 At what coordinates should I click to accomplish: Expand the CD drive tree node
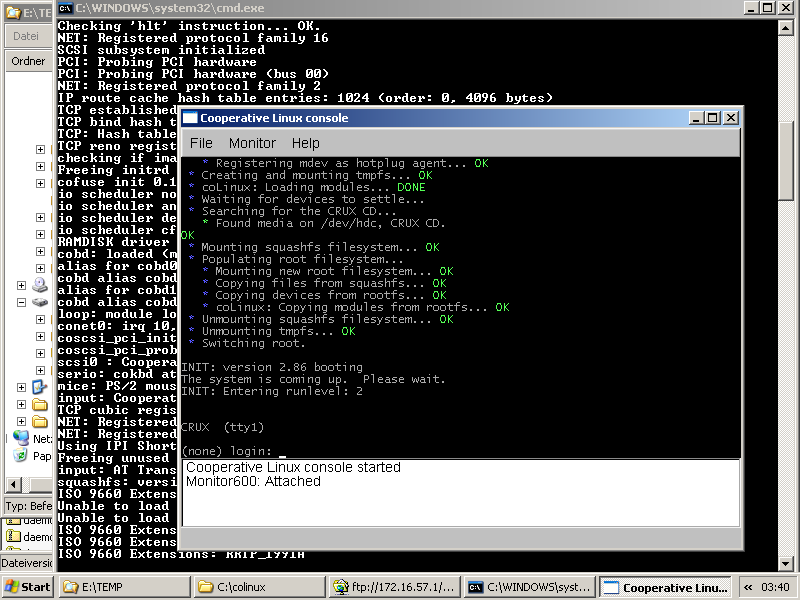click(21, 285)
